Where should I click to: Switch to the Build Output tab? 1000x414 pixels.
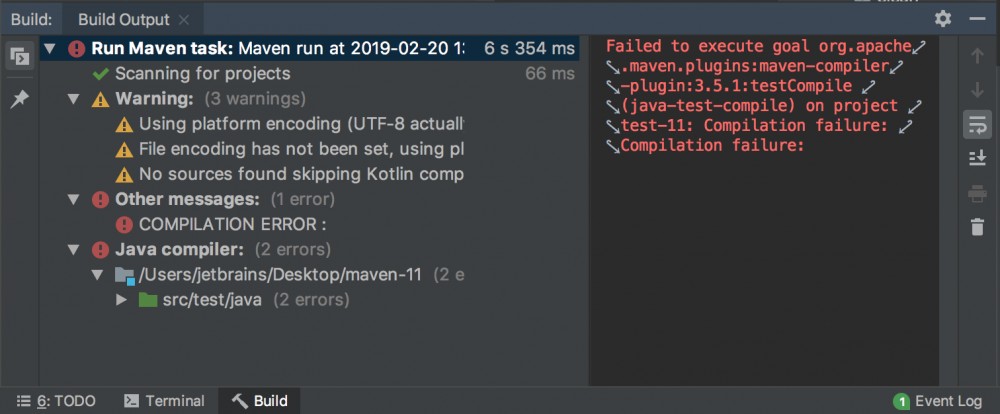click(125, 20)
